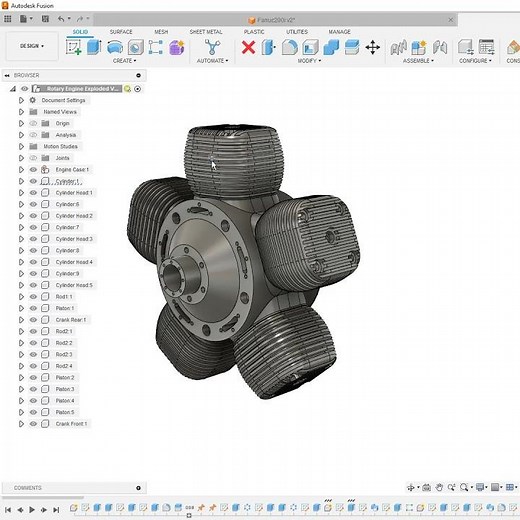
Task: Select the Move/Copy arrows tool
Action: [x=373, y=47]
